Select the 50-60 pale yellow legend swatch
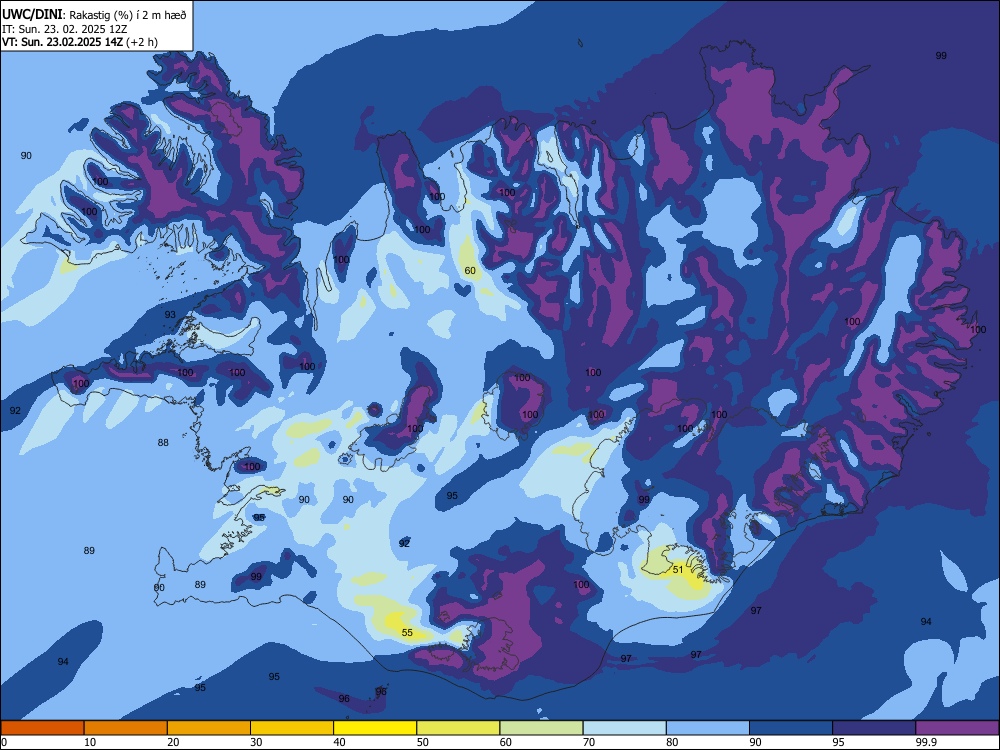Viewport: 1000px width, 750px height. point(458,728)
